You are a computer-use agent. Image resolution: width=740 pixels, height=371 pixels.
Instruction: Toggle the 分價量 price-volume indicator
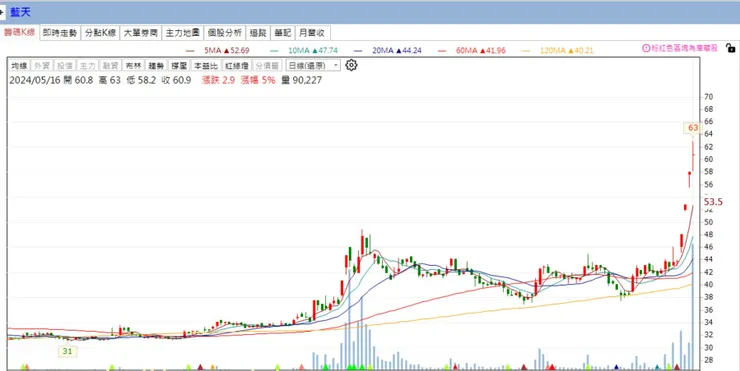point(268,66)
